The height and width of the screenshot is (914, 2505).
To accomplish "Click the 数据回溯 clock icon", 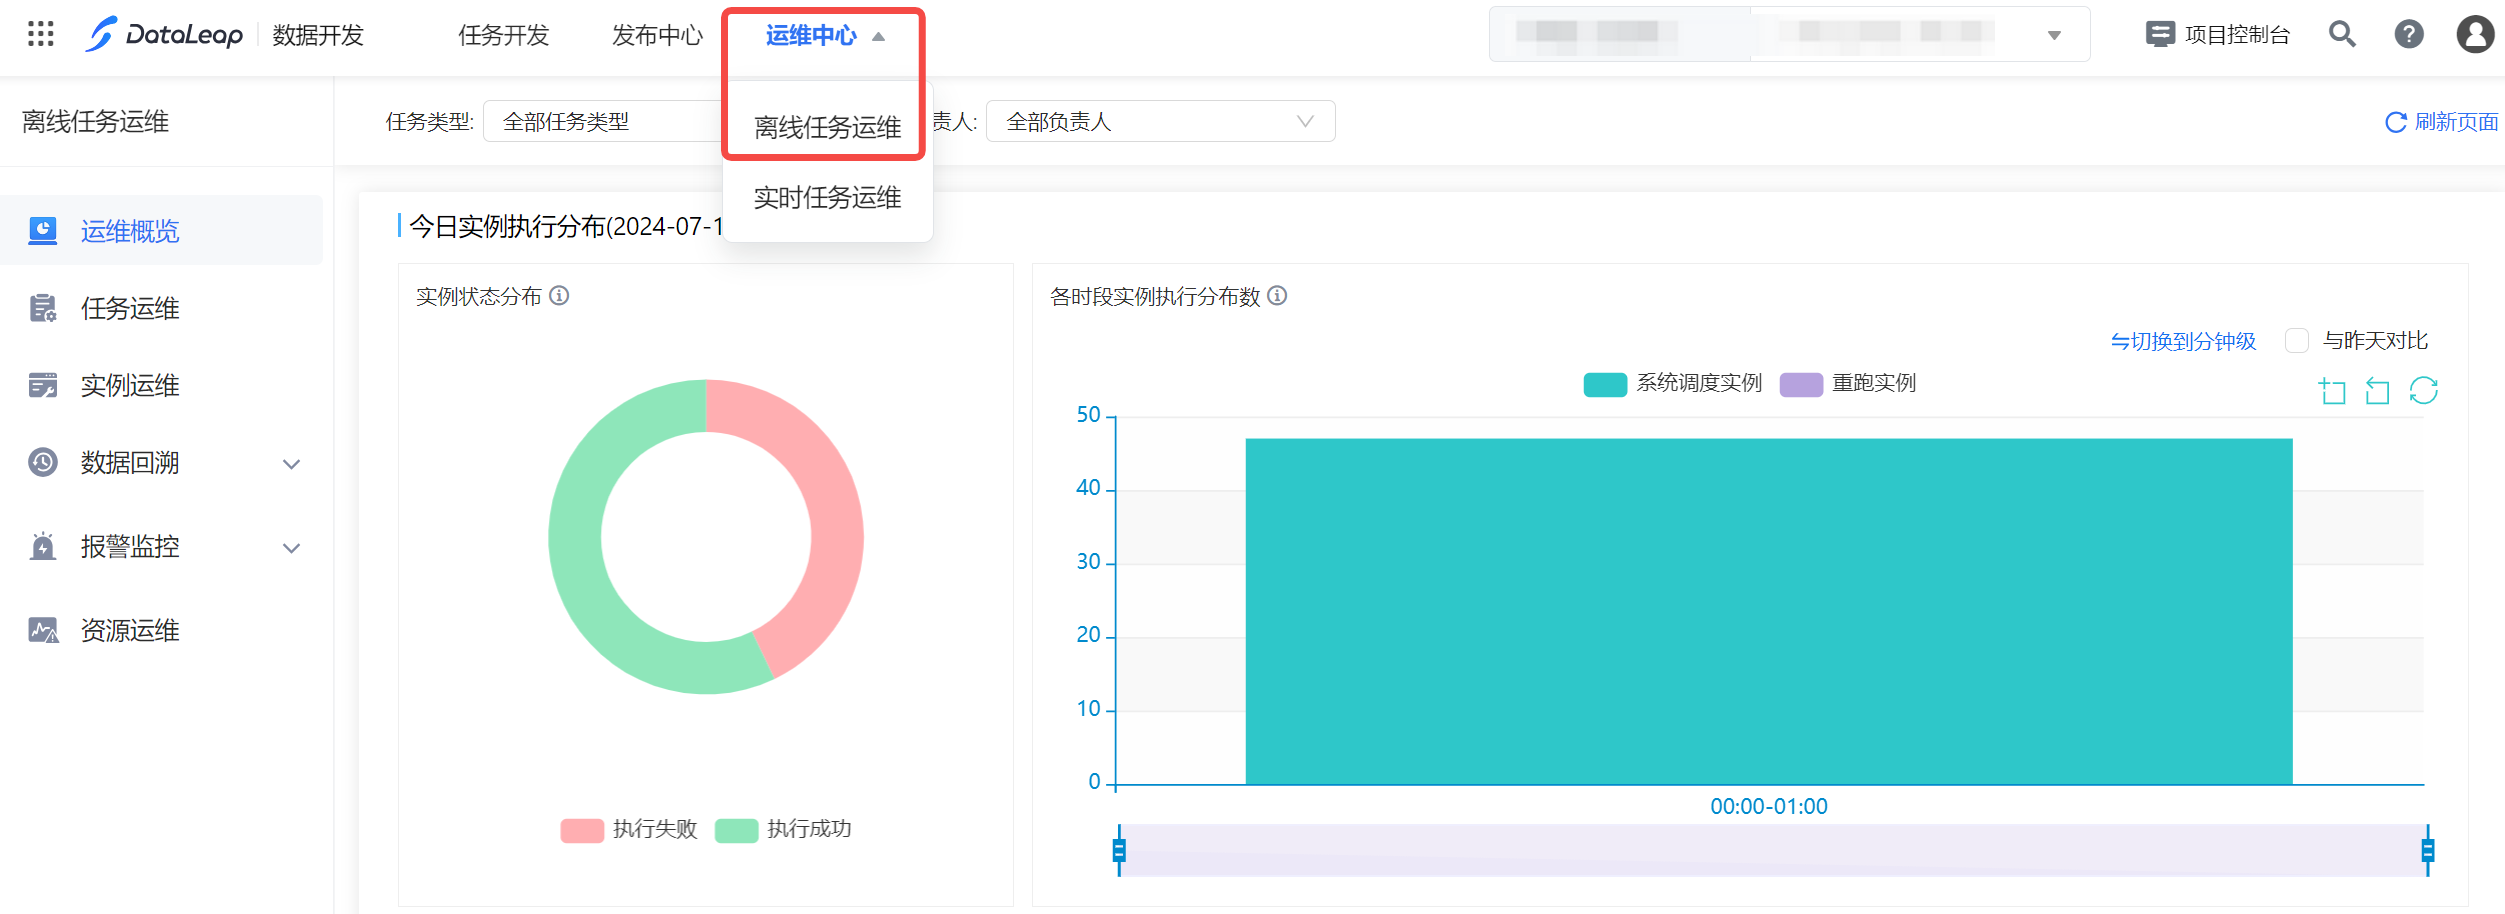I will pyautogui.click(x=43, y=462).
